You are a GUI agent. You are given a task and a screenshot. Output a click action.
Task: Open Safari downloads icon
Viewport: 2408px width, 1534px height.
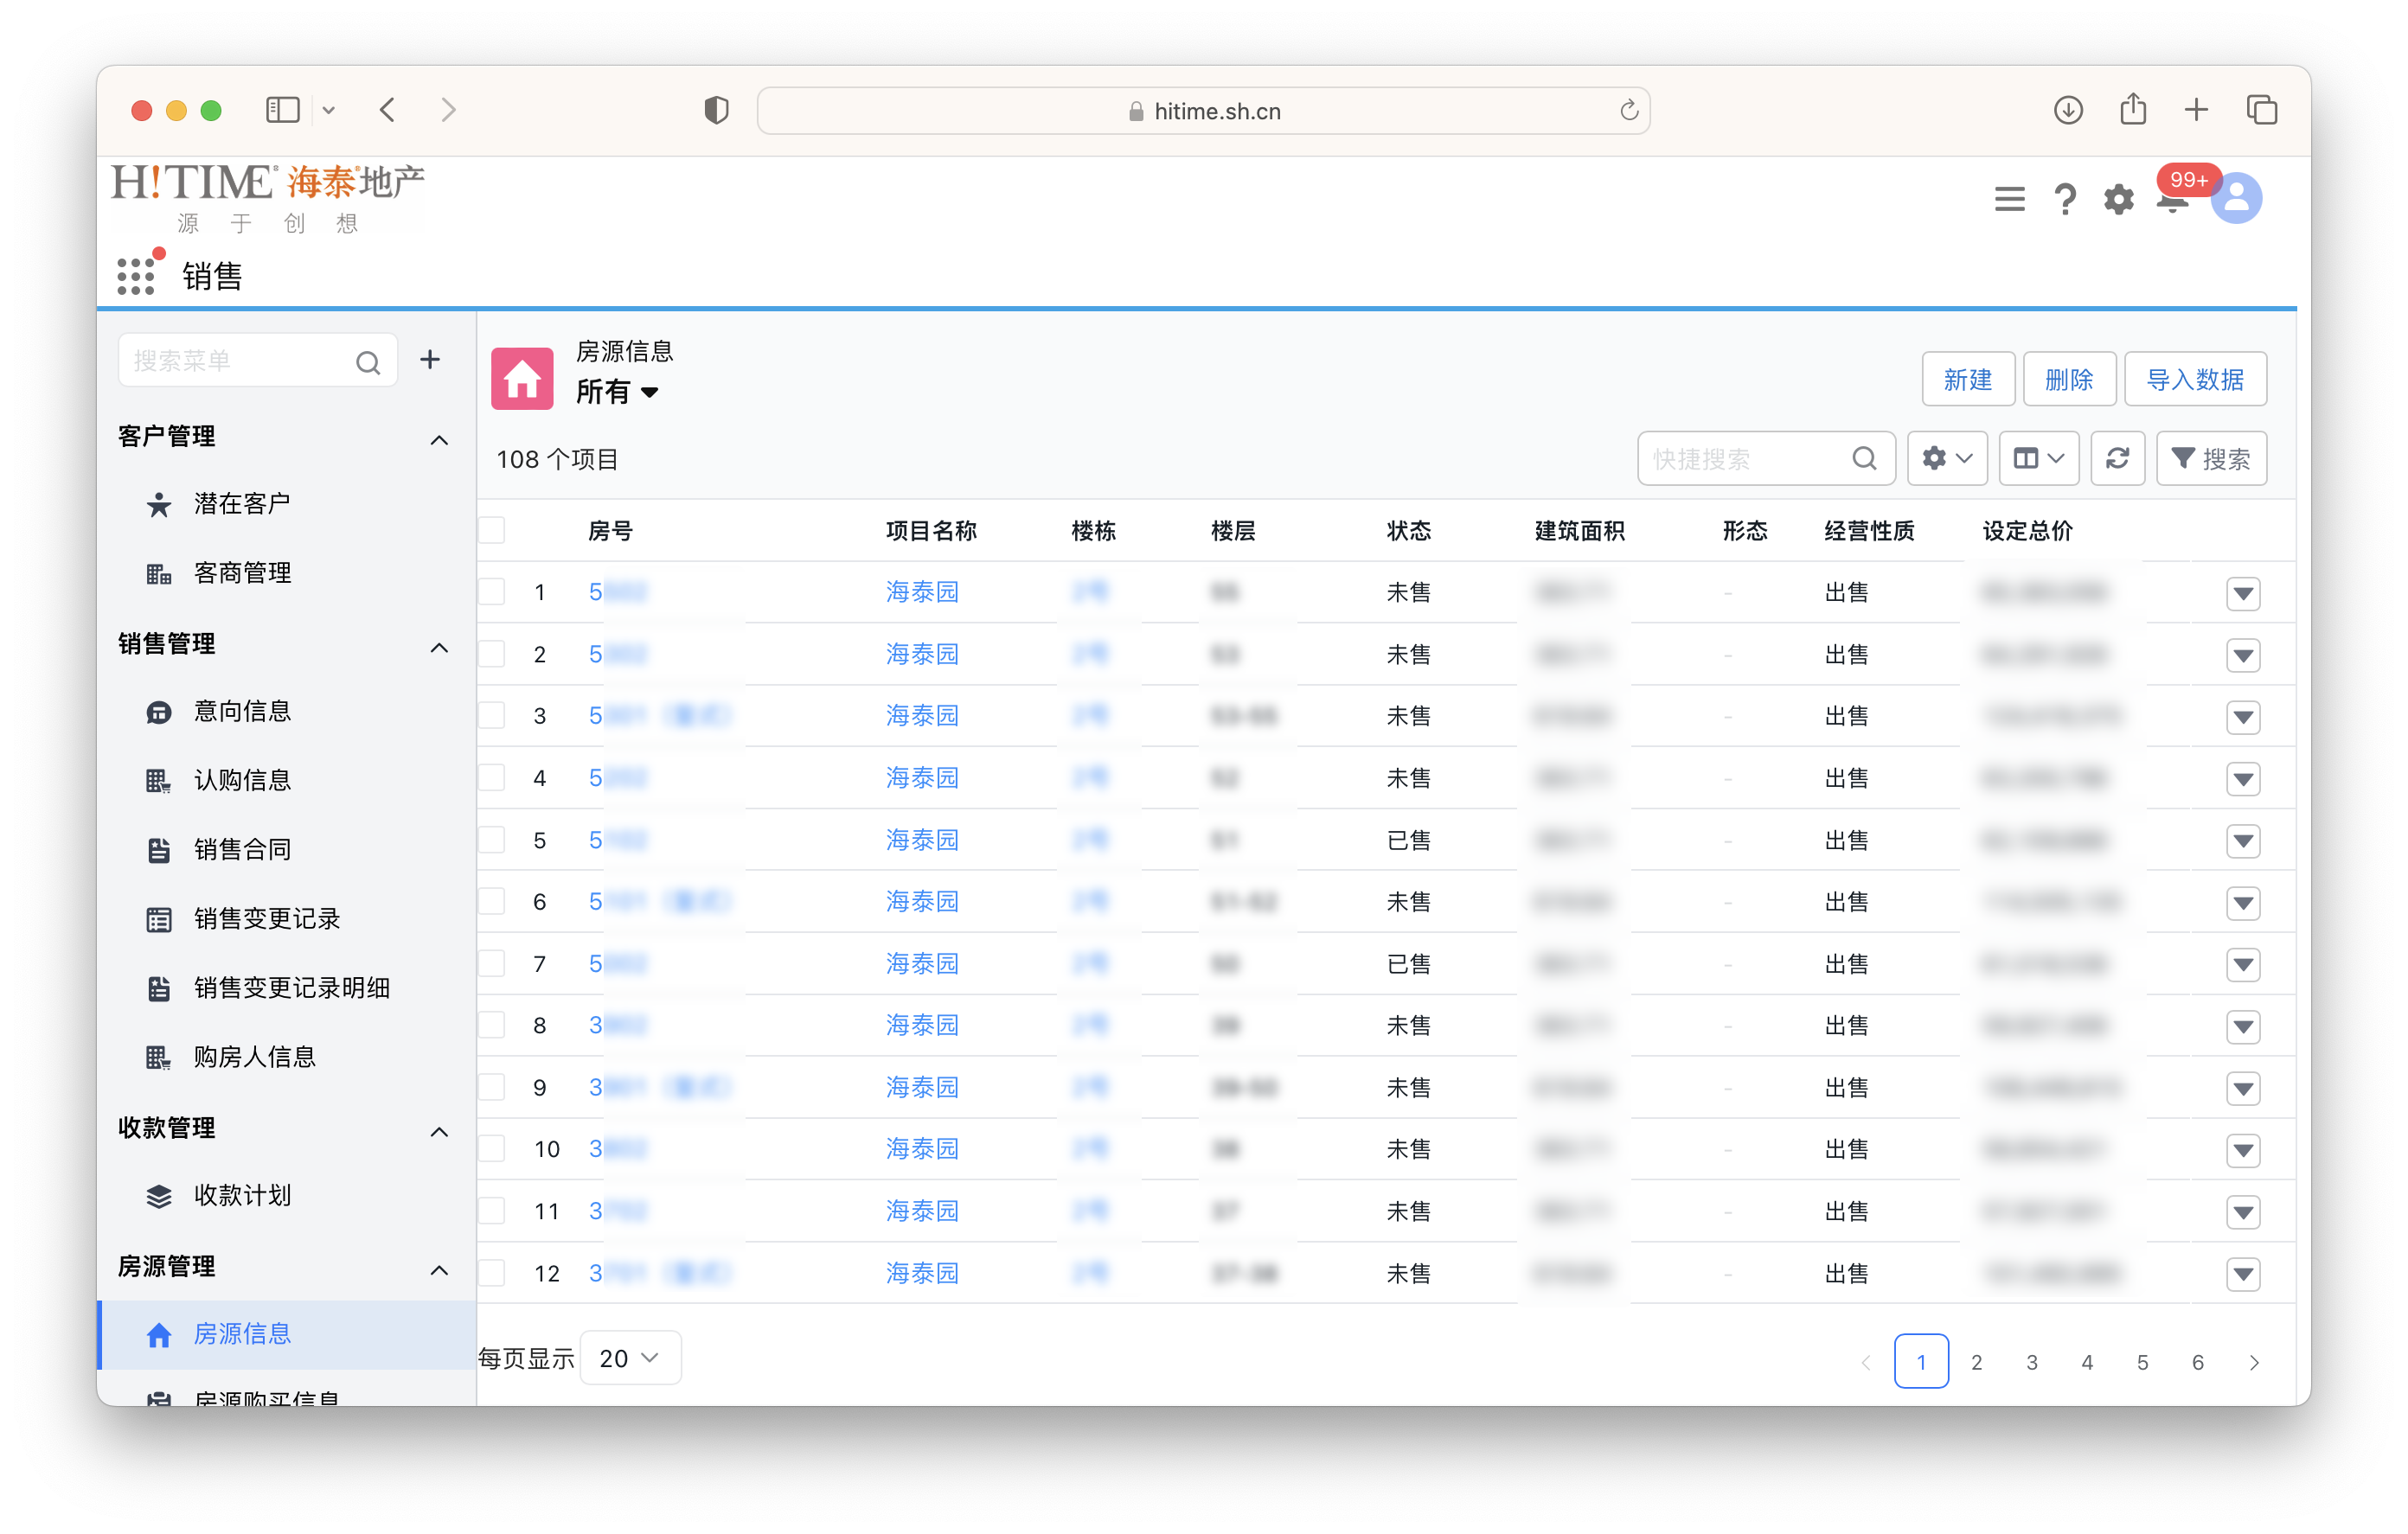pyautogui.click(x=2068, y=110)
